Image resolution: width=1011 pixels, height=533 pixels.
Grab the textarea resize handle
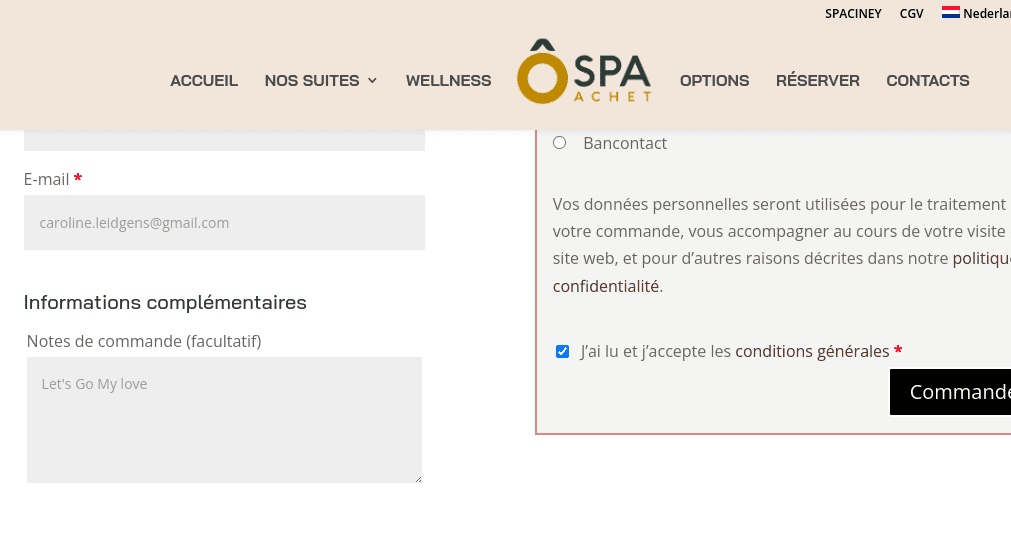418,479
